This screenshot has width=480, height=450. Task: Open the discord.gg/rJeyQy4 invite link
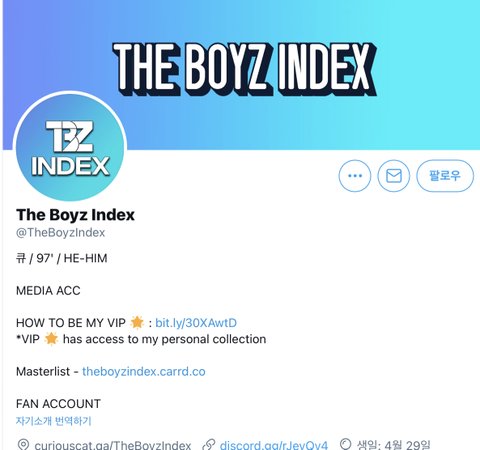click(274, 445)
